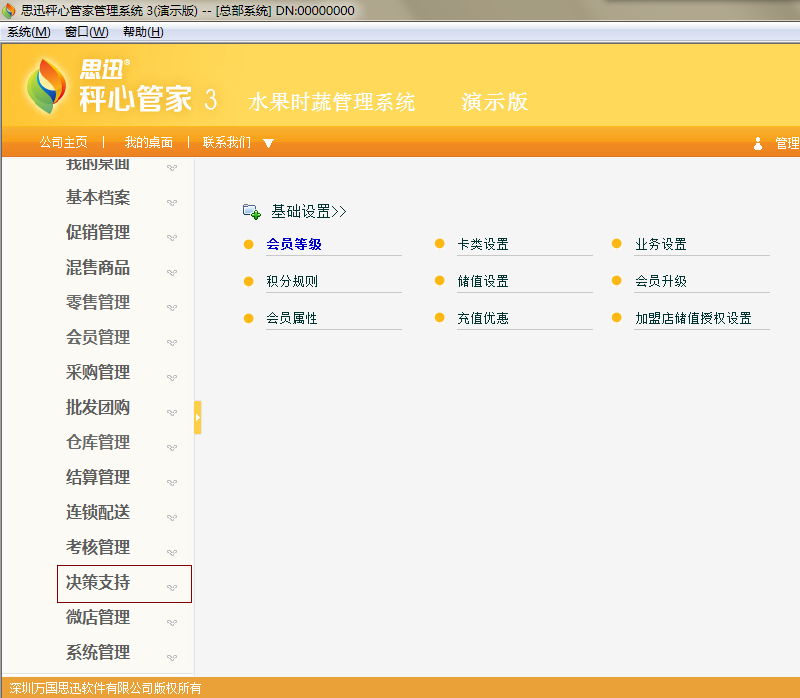Click the yellow bullet beside 业务设置
The image size is (800, 698).
(x=617, y=244)
